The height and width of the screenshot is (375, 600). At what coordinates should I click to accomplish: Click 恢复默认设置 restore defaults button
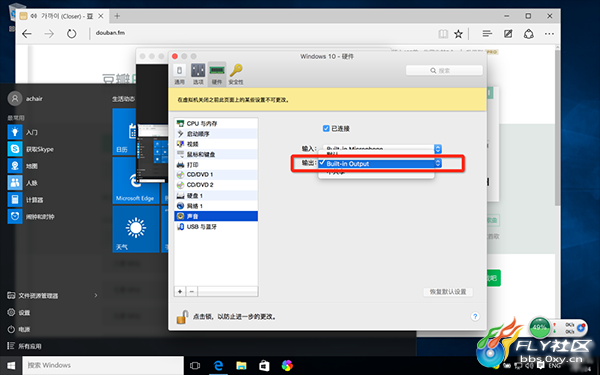click(x=448, y=292)
